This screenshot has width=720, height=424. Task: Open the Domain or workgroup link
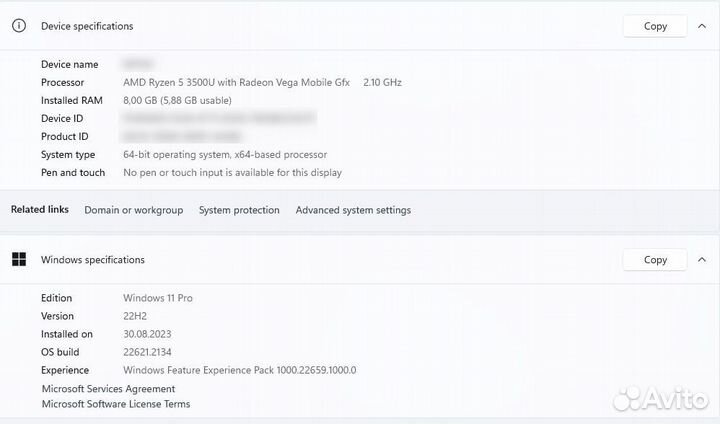click(133, 210)
